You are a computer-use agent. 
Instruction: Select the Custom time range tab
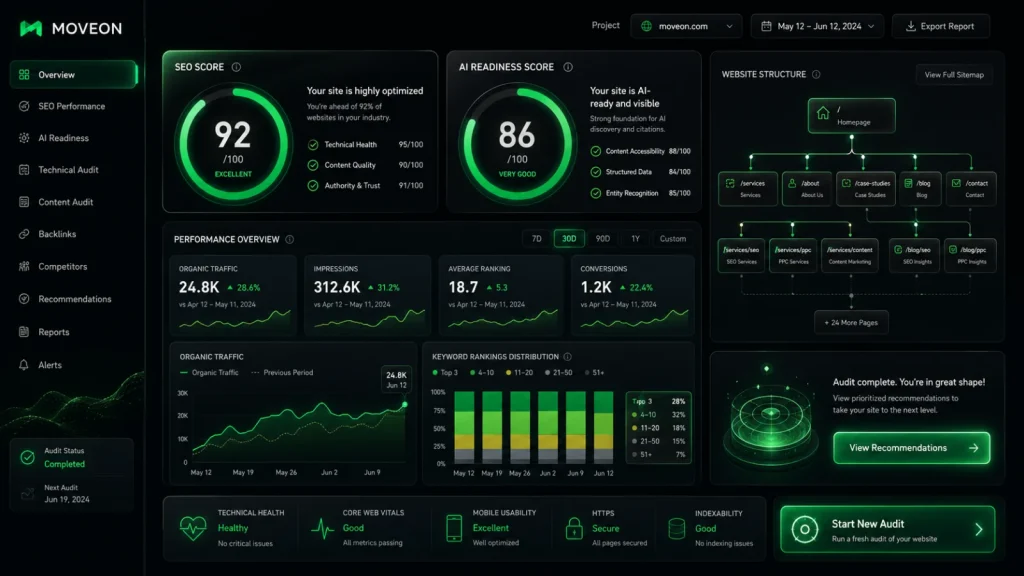click(x=673, y=239)
